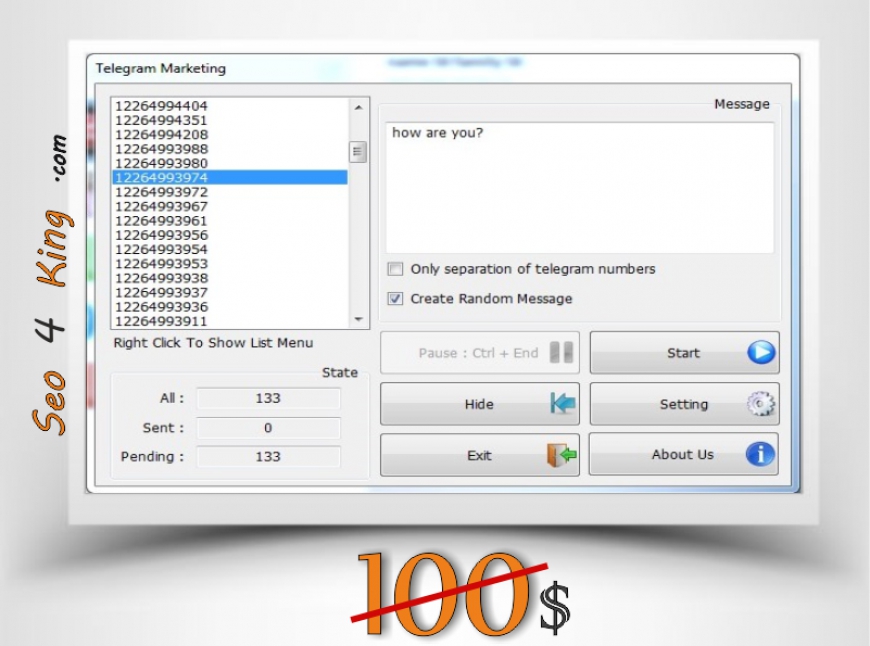This screenshot has width=870, height=646.
Task: Click Right Click To Show List Menu text
Action: tap(213, 343)
